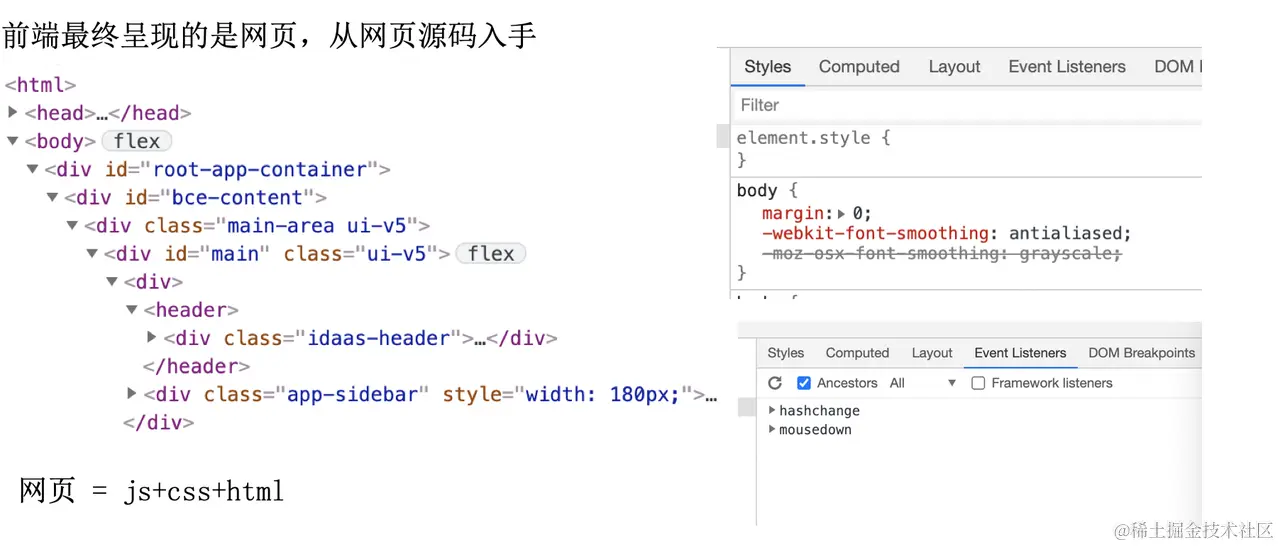Collapse the root-app-container div
The image size is (1280, 547).
coord(33,169)
